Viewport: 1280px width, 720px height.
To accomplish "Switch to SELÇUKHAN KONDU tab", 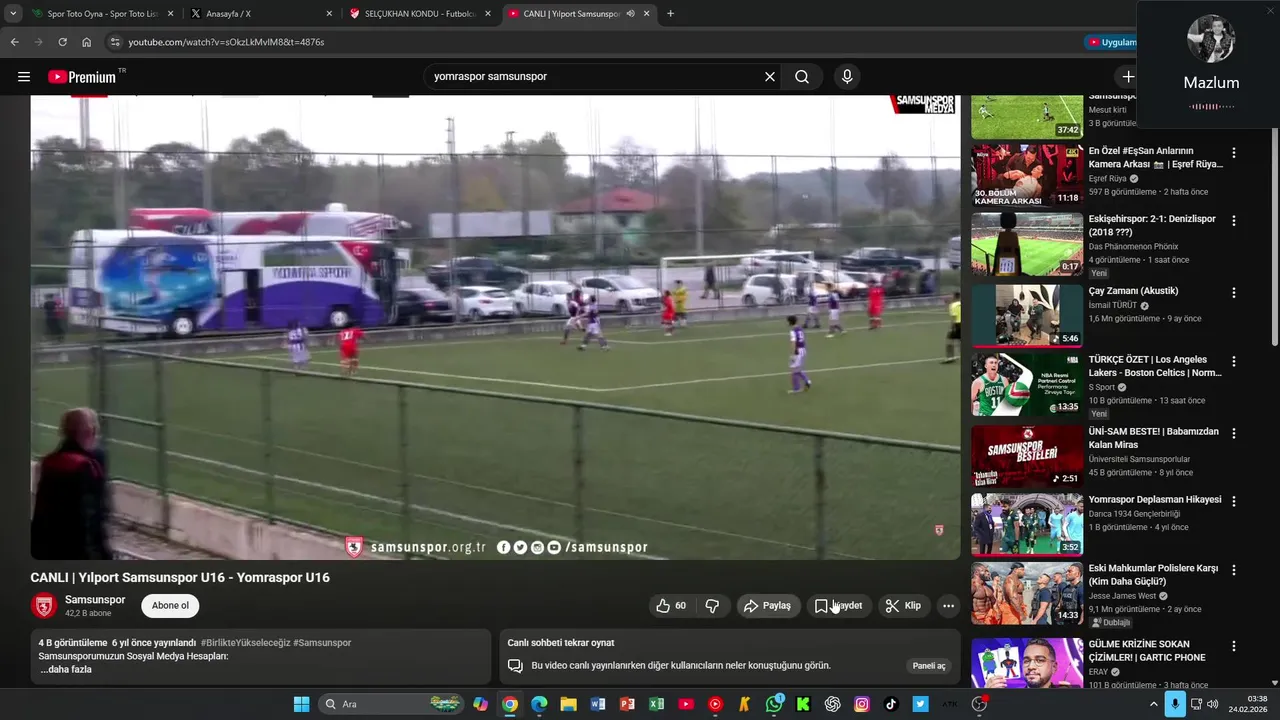I will pos(420,14).
